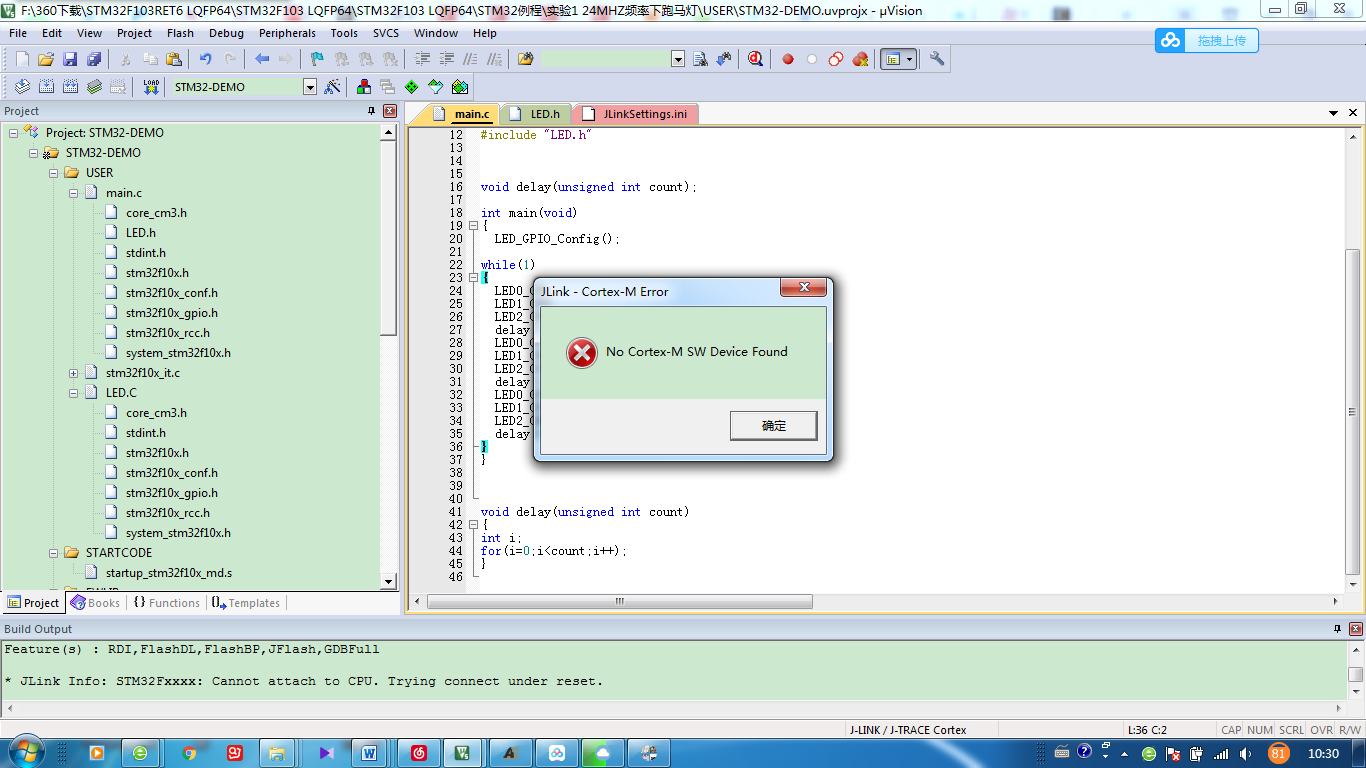Click the Build target icon
The height and width of the screenshot is (768, 1366).
coord(46,87)
